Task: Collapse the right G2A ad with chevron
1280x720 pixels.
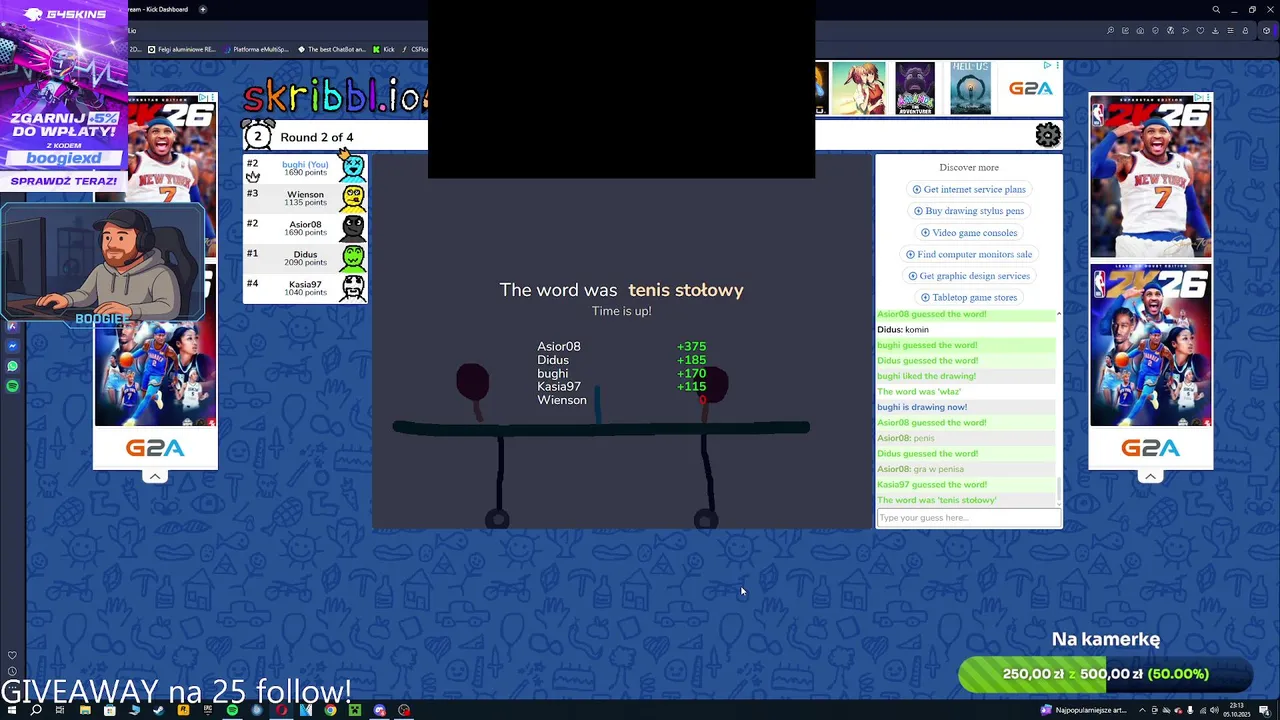Action: tap(1151, 476)
